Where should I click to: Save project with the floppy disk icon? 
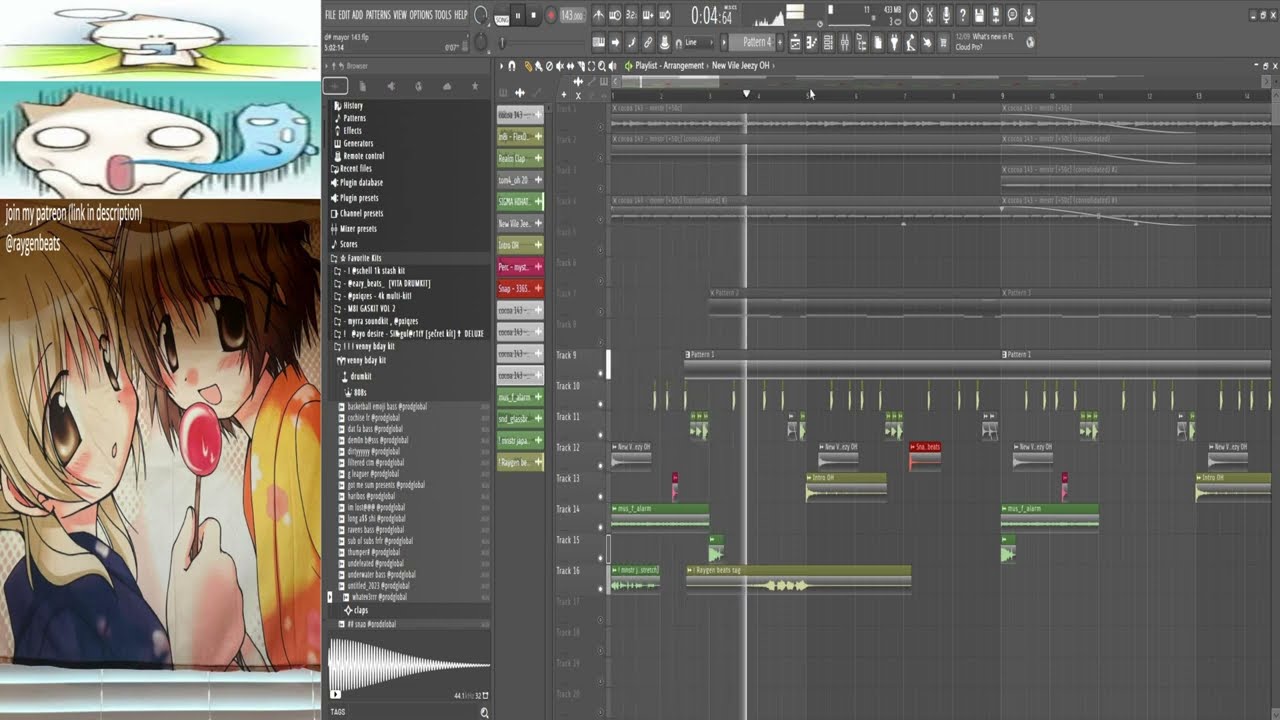979,15
